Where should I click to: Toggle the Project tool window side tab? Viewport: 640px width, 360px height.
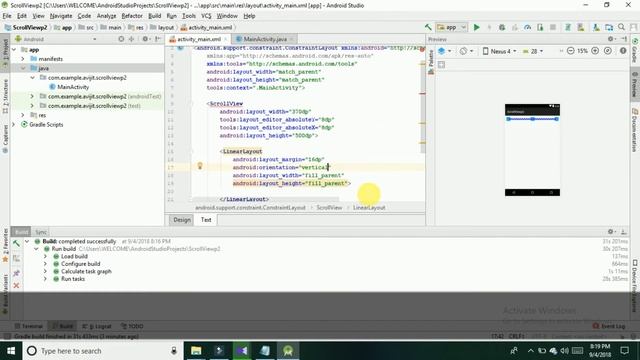click(x=5, y=53)
